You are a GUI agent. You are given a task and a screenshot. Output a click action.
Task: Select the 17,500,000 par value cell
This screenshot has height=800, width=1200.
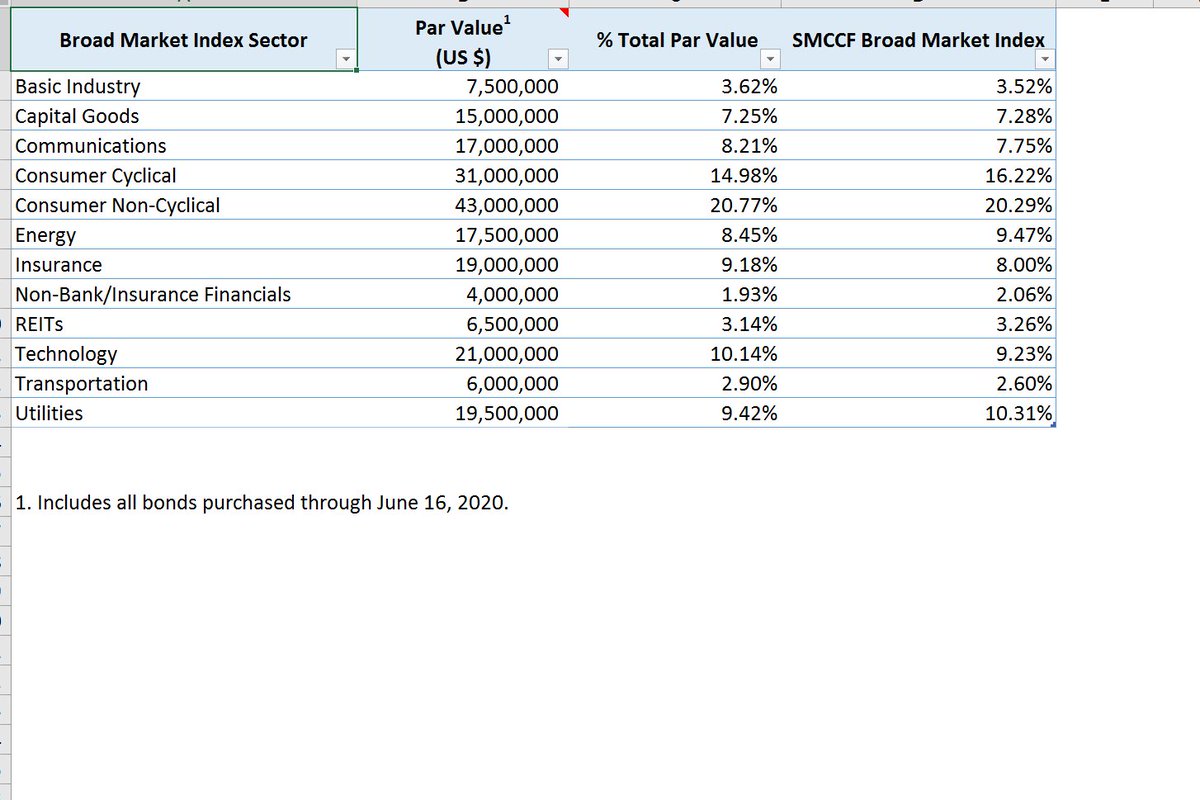tap(463, 235)
